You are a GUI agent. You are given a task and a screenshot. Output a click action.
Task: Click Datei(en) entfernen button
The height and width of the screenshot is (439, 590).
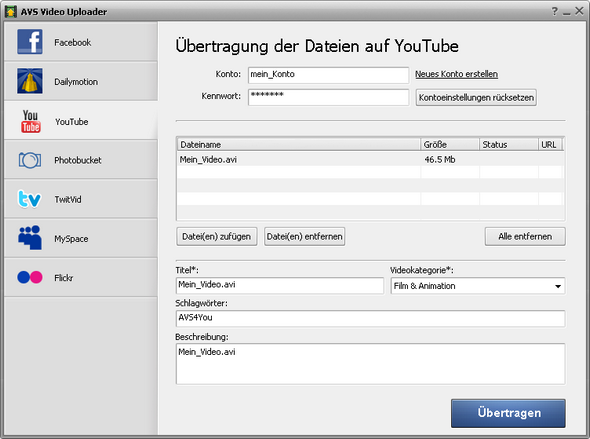click(x=304, y=237)
